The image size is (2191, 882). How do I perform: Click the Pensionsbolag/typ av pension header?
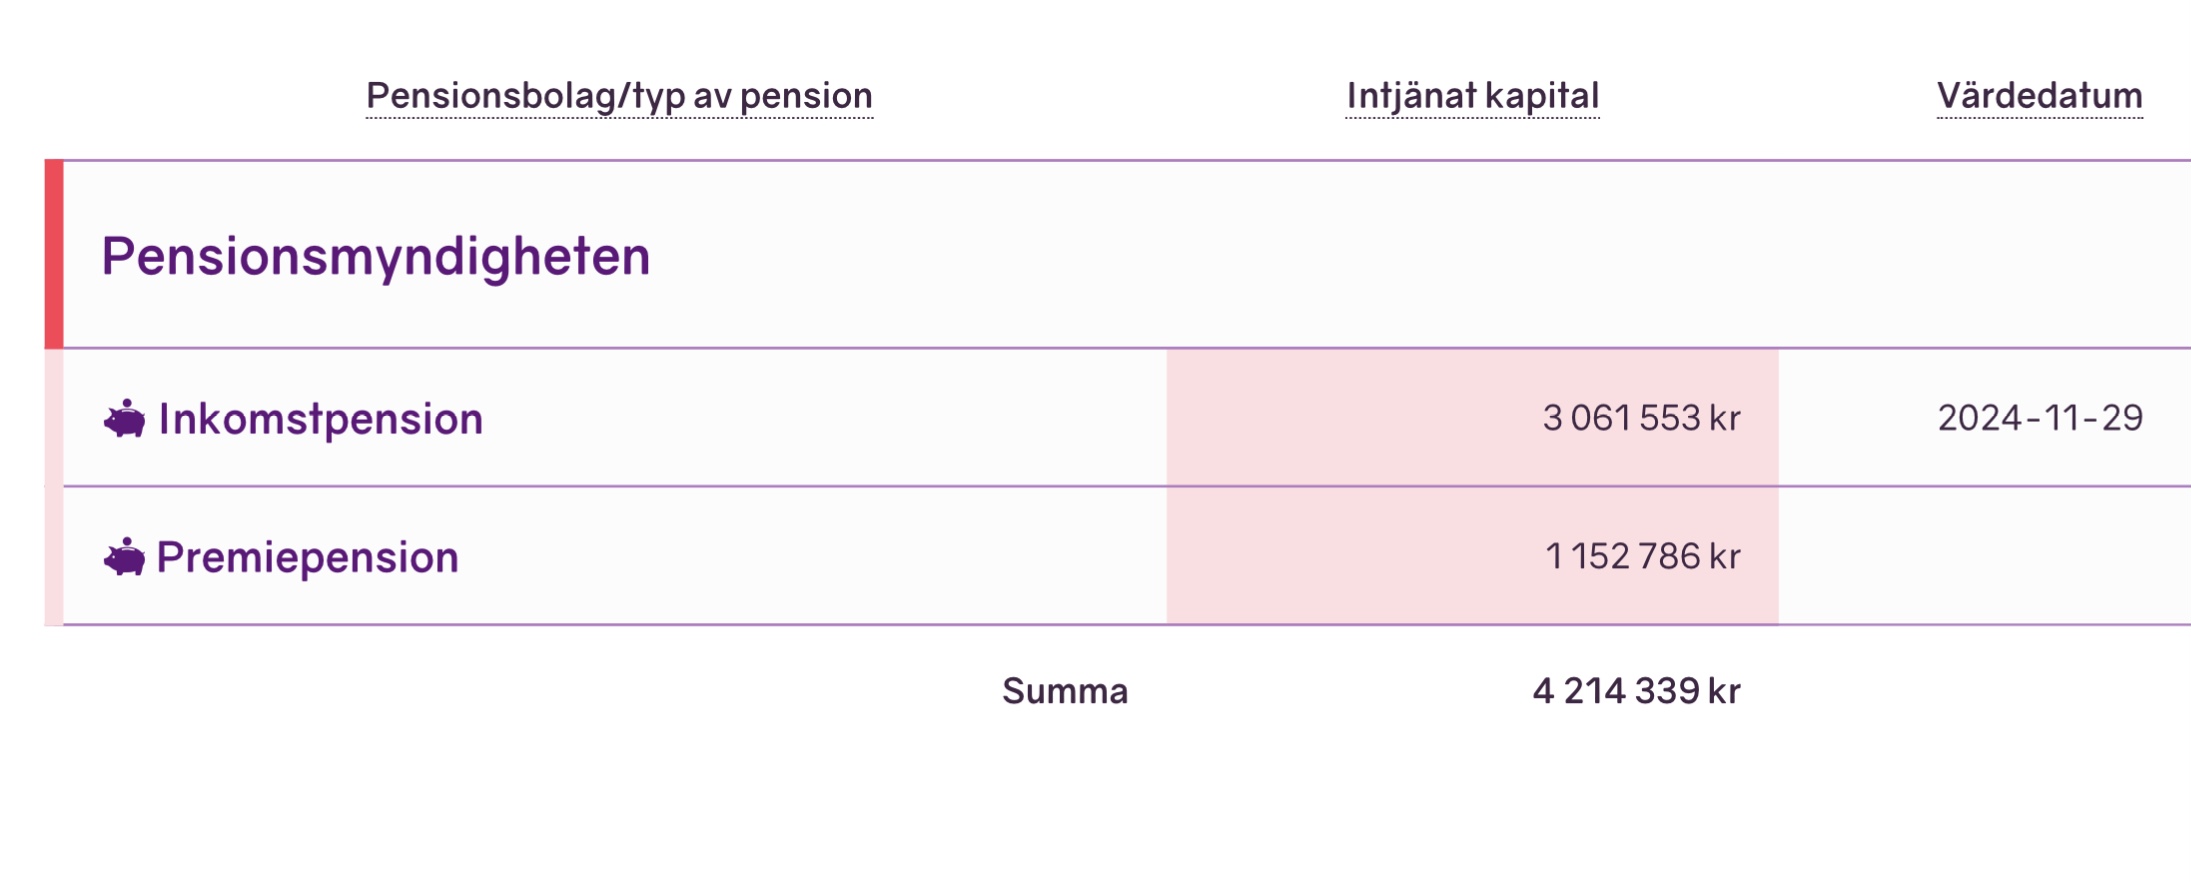point(619,96)
